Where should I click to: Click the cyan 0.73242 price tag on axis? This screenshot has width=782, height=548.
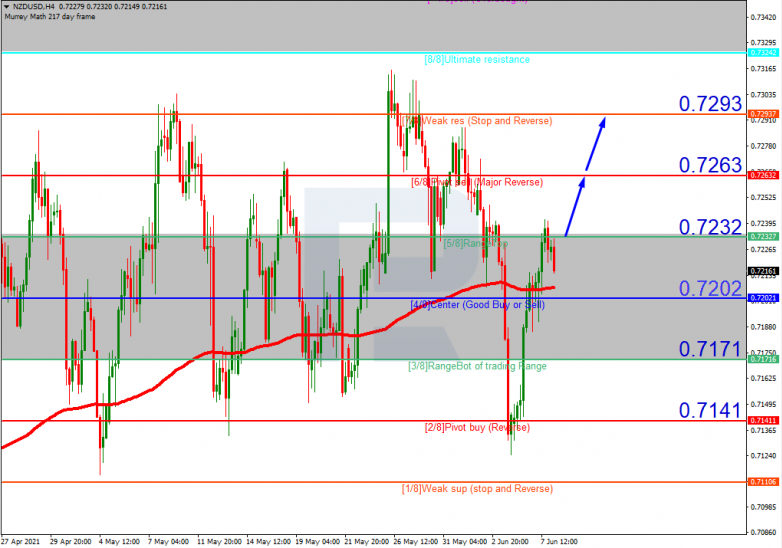tap(763, 53)
